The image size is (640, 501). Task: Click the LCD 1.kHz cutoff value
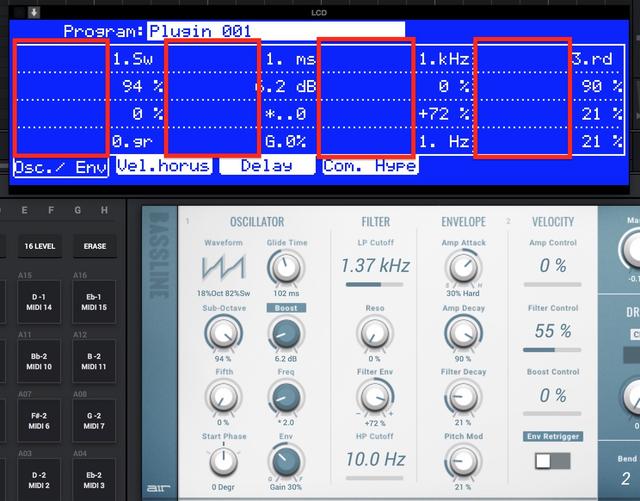tap(444, 60)
